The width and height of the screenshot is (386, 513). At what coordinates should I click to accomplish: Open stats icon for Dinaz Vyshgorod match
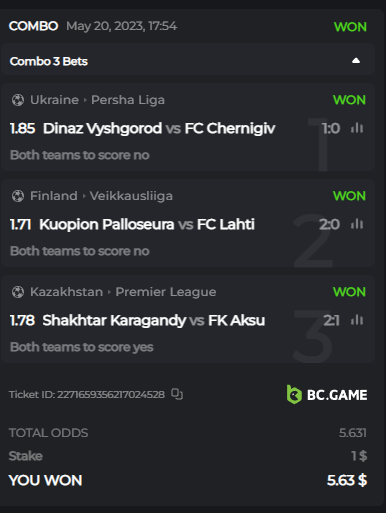[357, 128]
